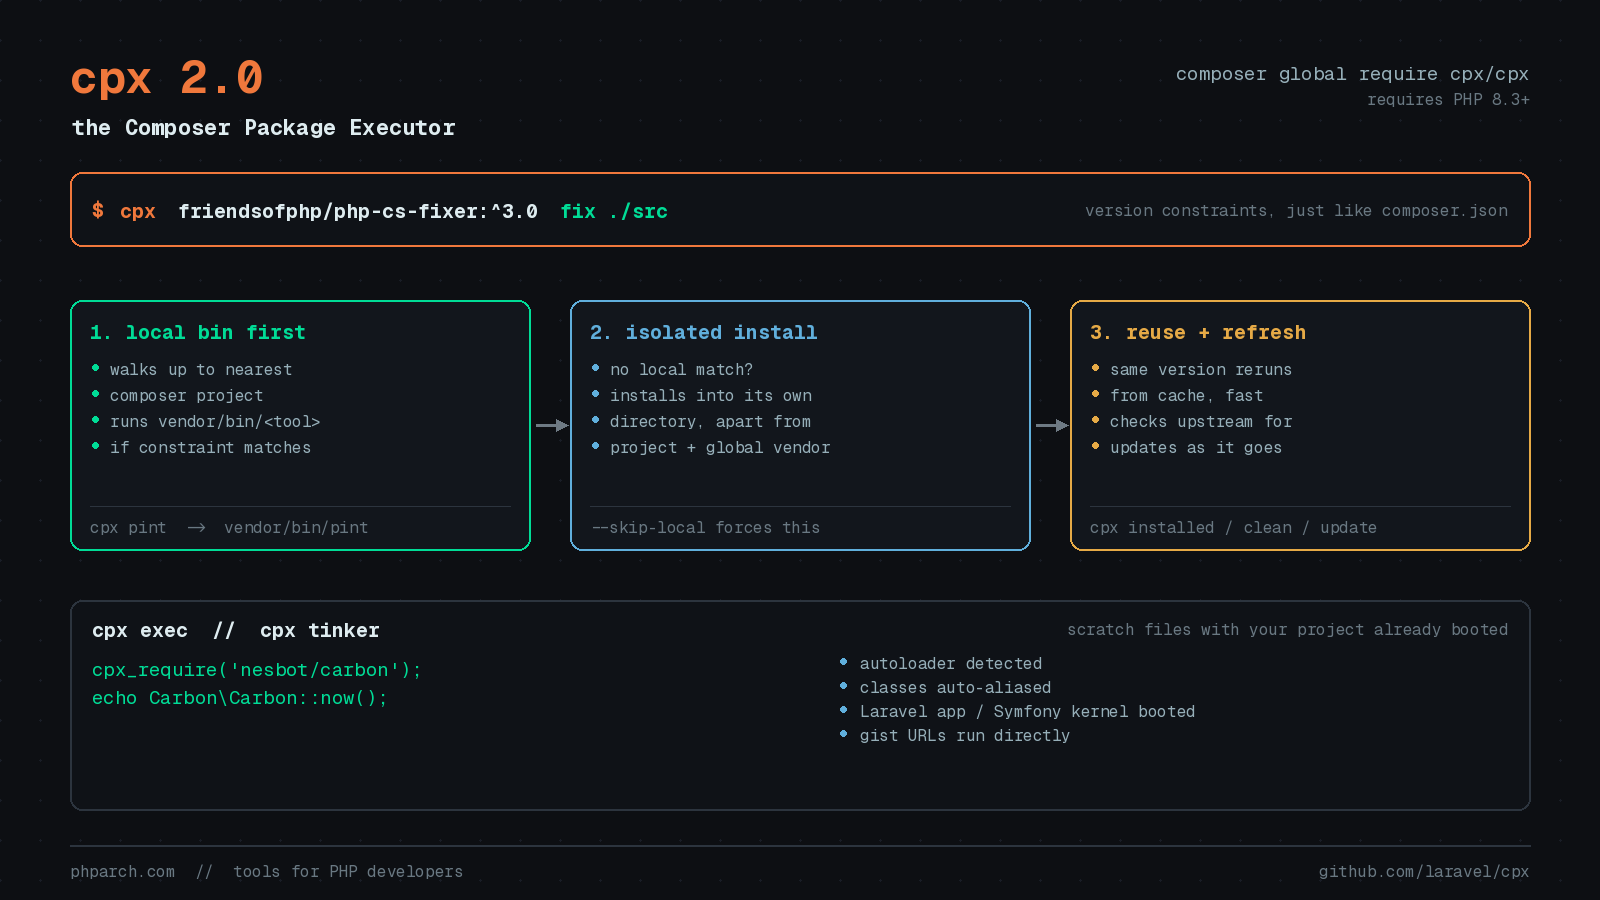Click 'scratch files with your project already booted'
Screen dimensions: 1600x900
(x=1288, y=630)
